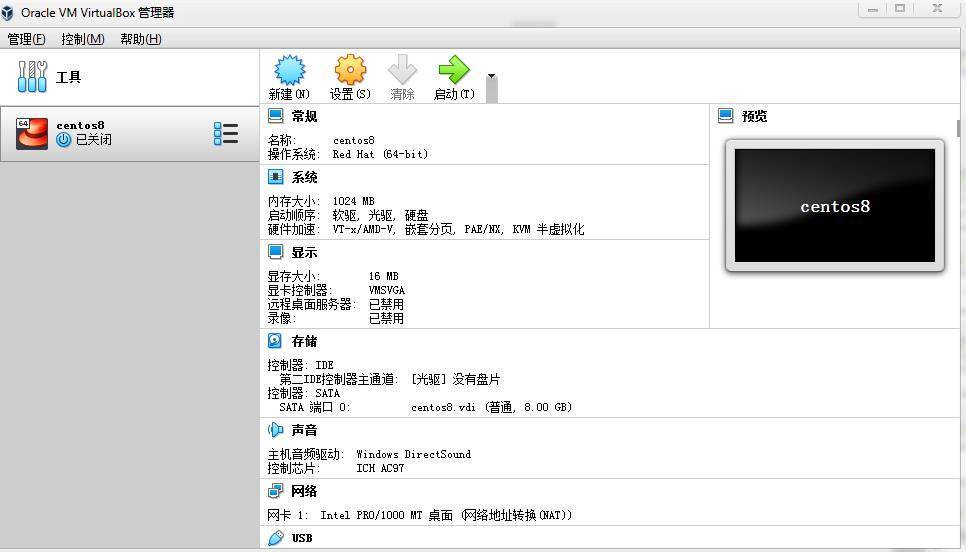Click the 控制器: IDE label
This screenshot has height=552, width=966.
300,365
